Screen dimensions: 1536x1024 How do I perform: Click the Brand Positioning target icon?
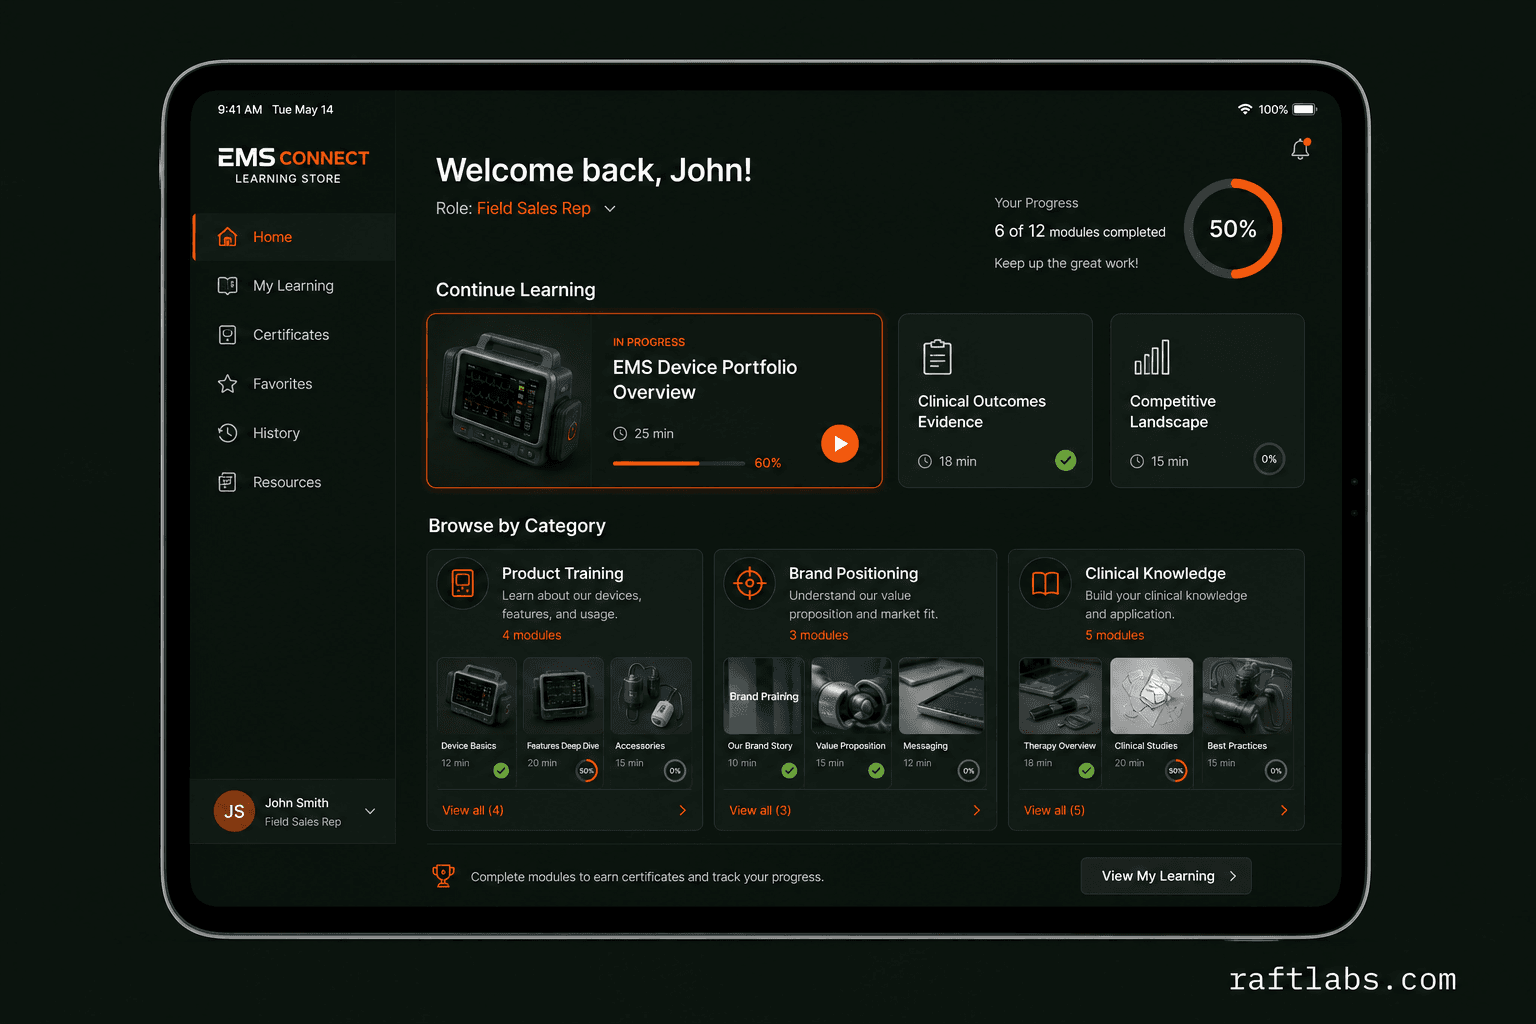point(750,583)
